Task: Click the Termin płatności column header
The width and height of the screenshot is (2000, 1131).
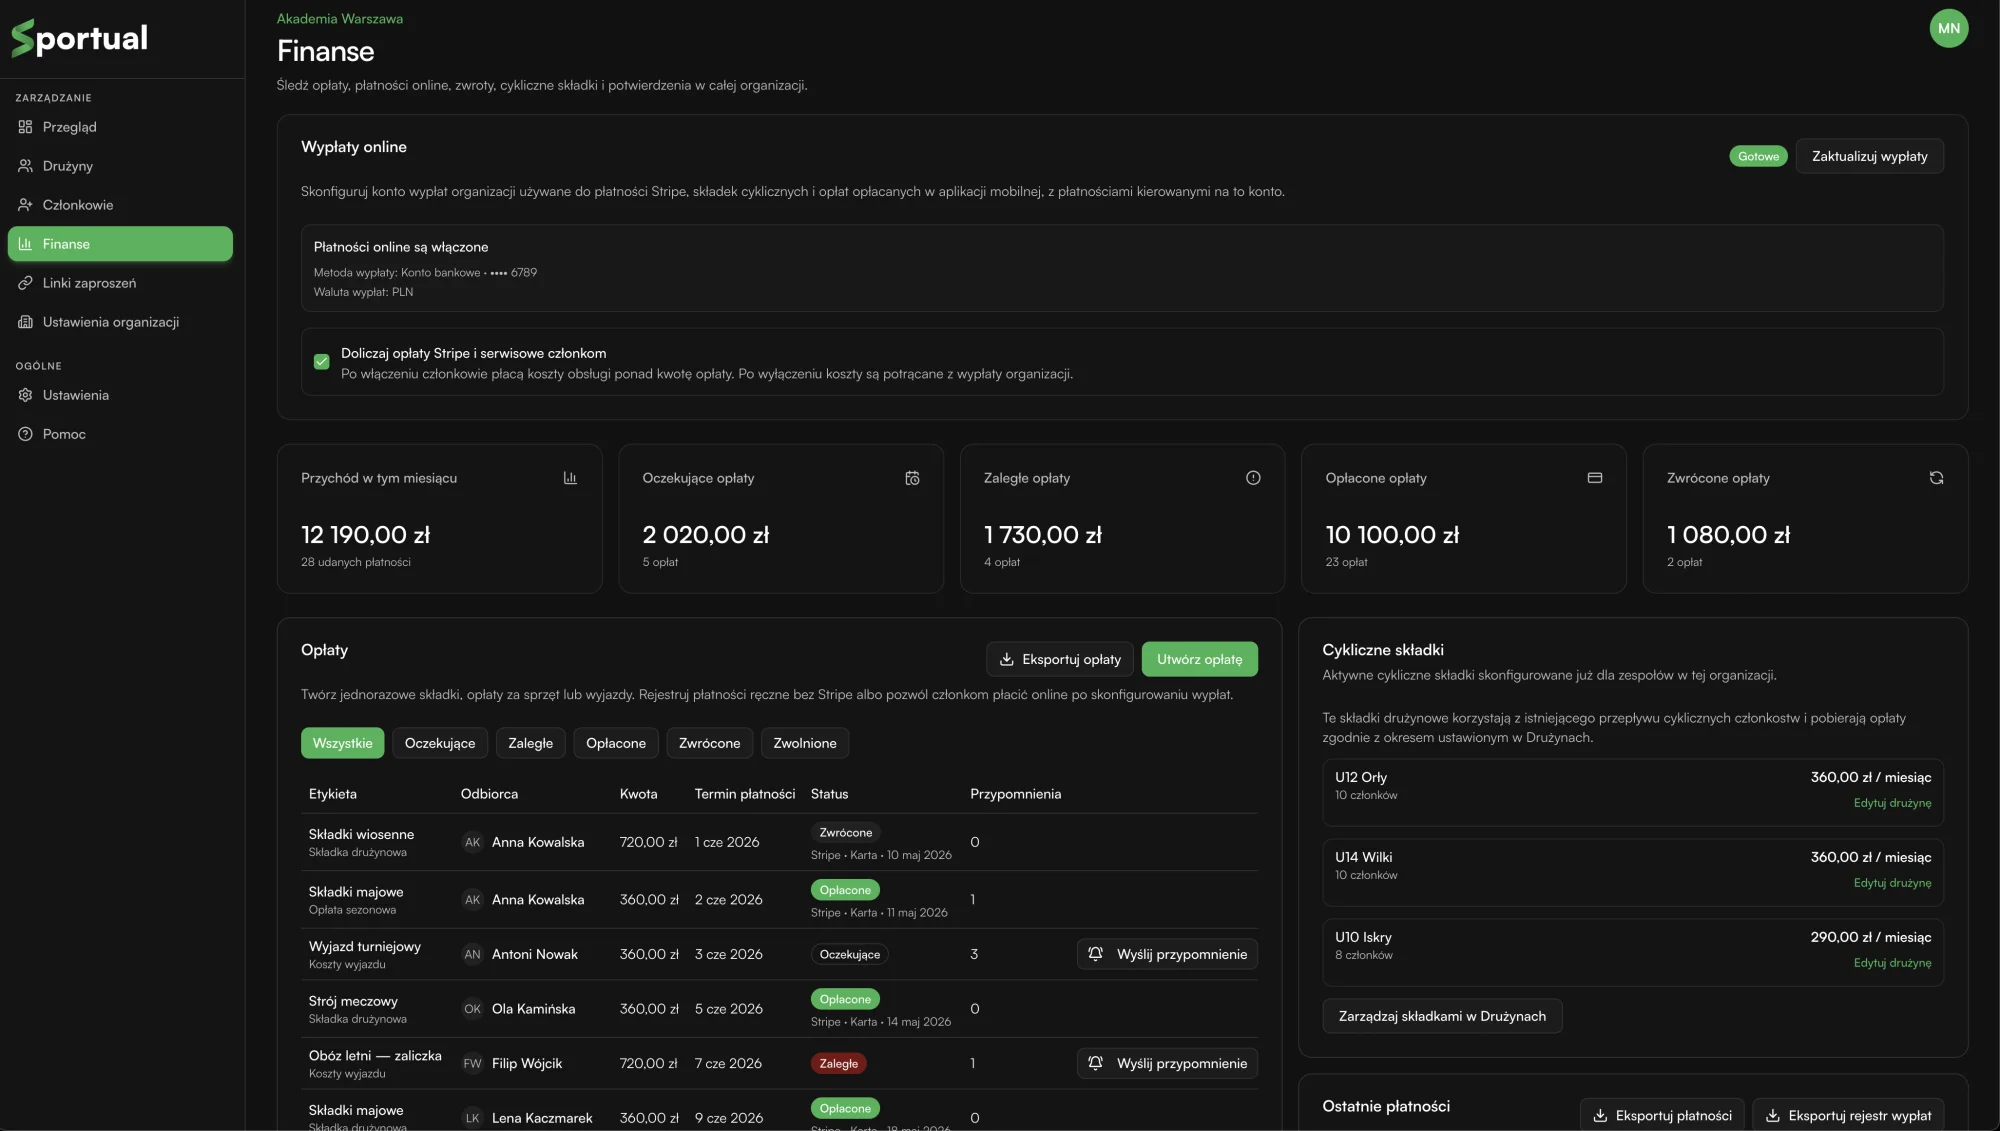Action: 745,794
